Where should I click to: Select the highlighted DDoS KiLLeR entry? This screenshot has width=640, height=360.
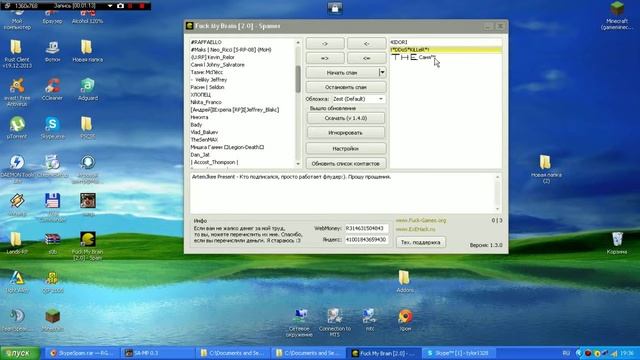446,50
